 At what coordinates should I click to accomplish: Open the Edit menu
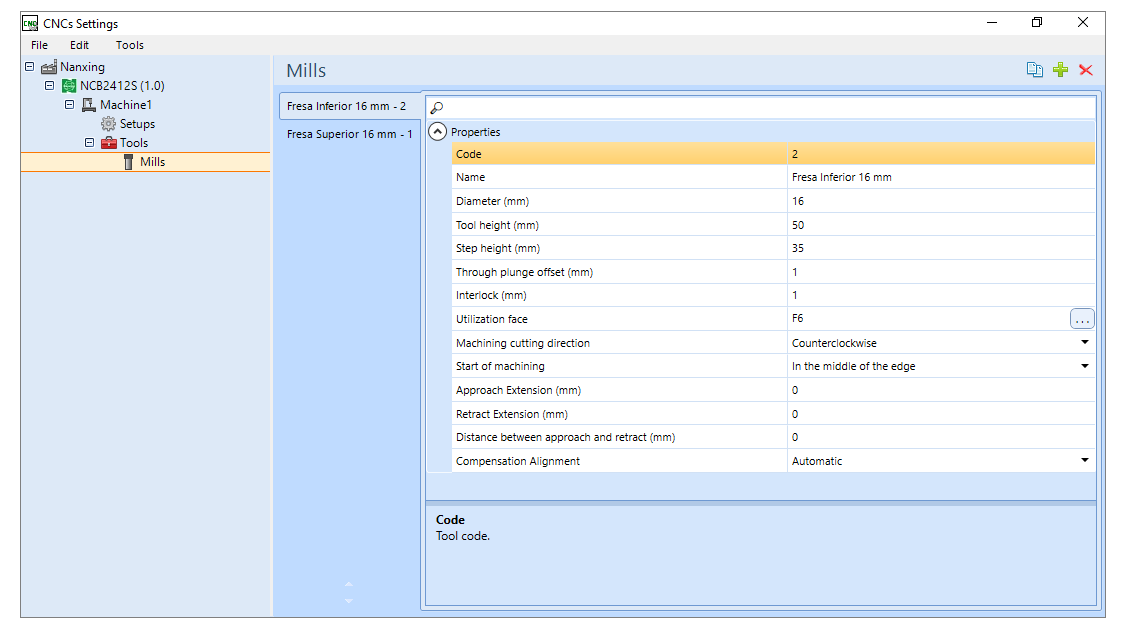click(79, 45)
